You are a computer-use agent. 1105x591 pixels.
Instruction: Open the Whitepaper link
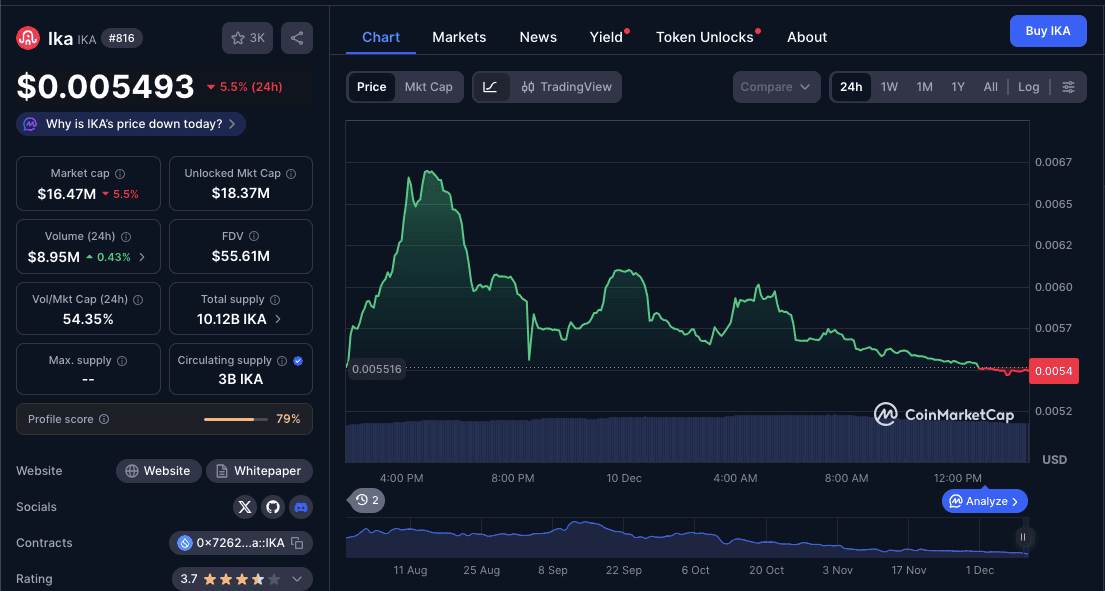point(259,470)
